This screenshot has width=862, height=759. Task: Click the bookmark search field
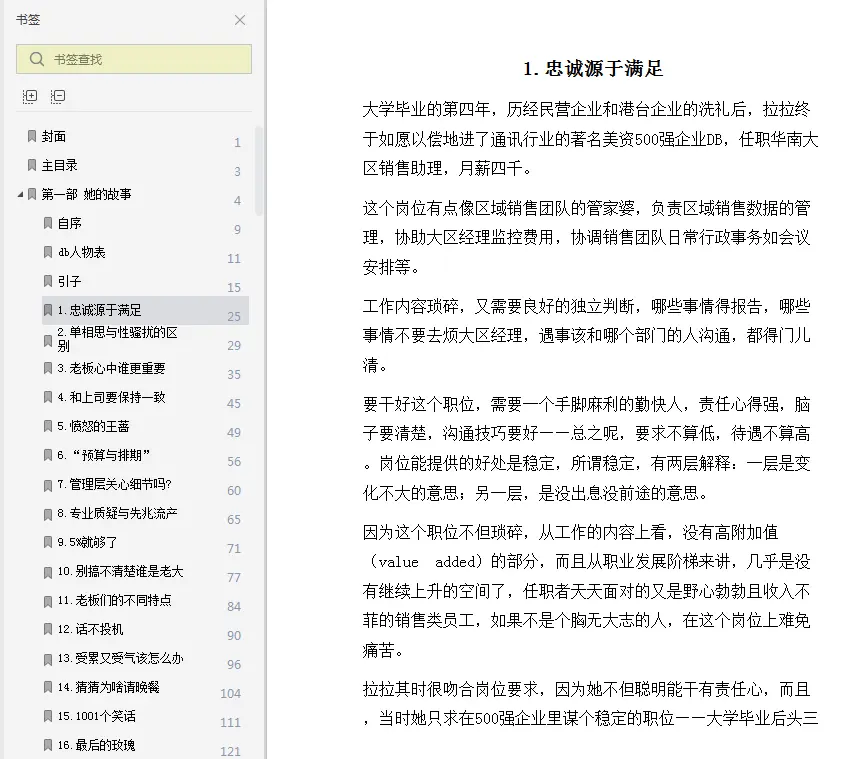[134, 59]
